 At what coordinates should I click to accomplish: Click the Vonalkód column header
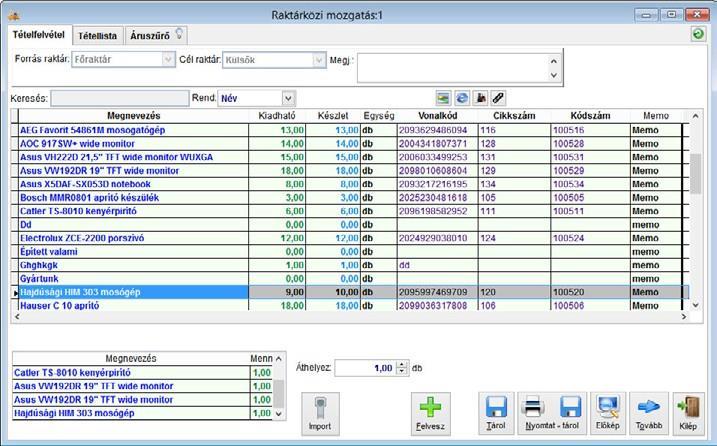(438, 116)
